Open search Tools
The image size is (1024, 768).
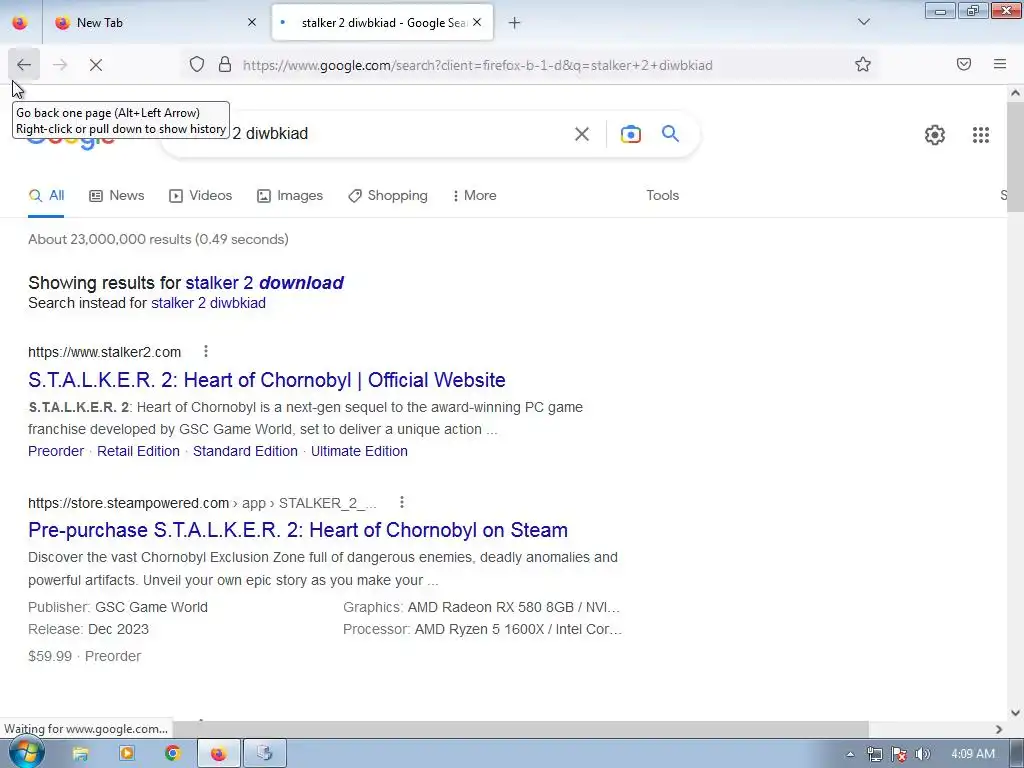coord(662,195)
